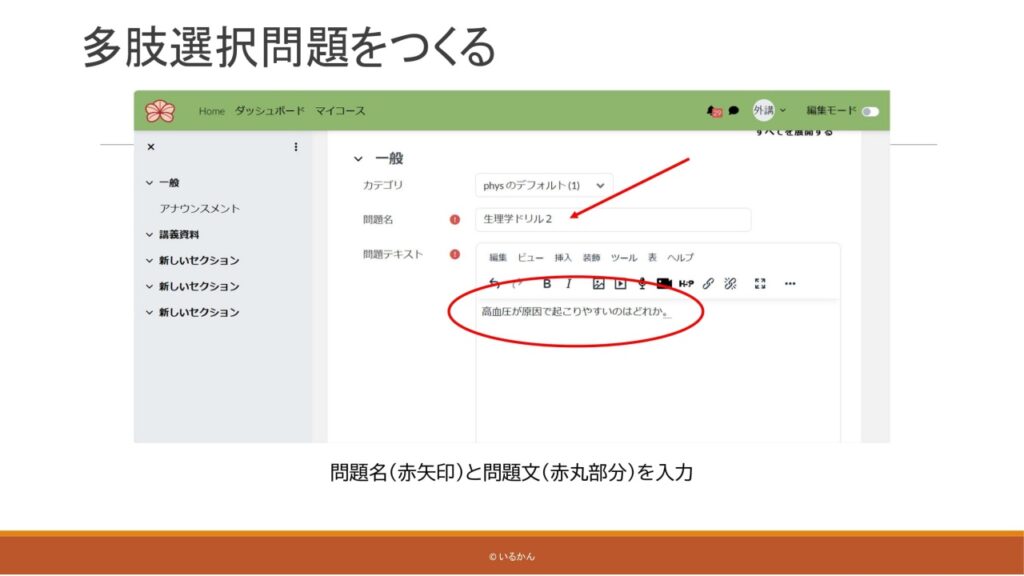1024x576 pixels.
Task: Click the insert image icon
Action: tap(598, 283)
